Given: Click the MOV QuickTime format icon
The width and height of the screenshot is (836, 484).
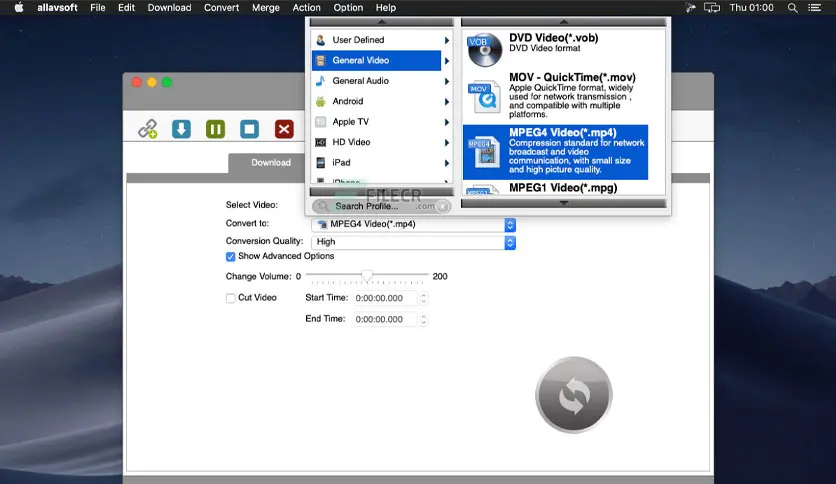Looking at the screenshot, I should pos(484,96).
